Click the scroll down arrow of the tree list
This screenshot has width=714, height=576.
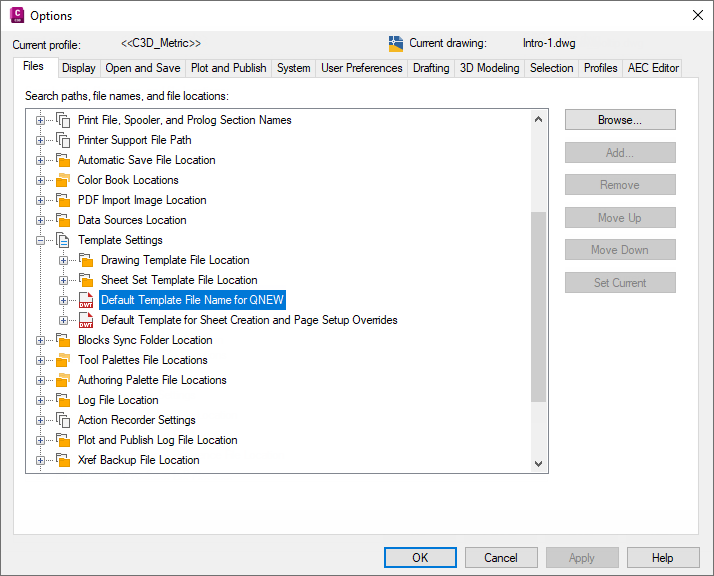[x=538, y=464]
